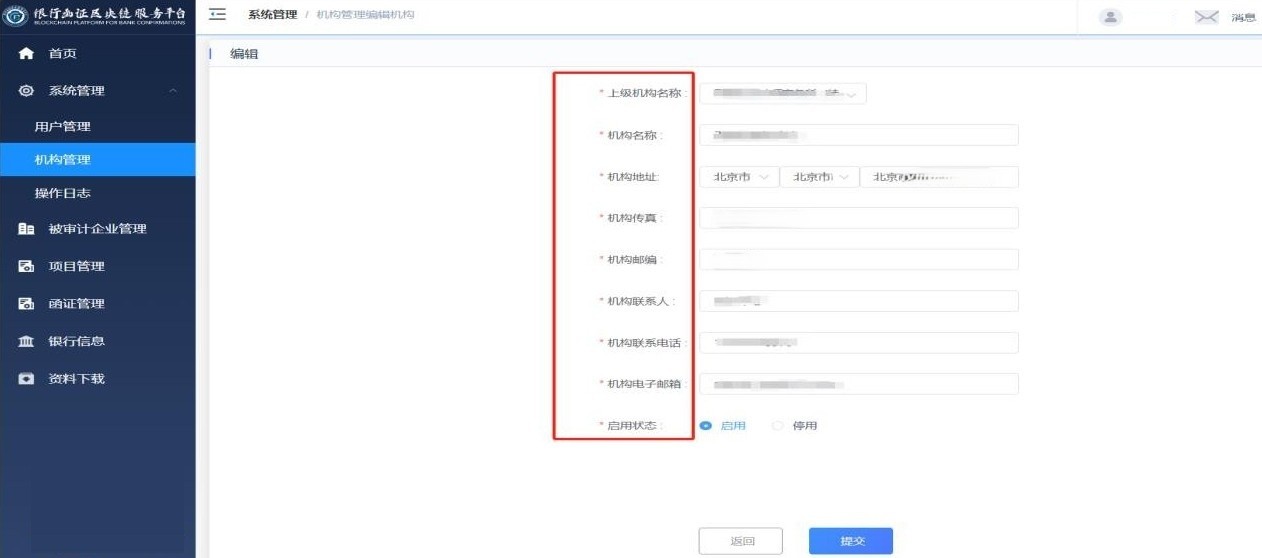
Task: Click the 资料下载 download icon
Action: click(27, 379)
